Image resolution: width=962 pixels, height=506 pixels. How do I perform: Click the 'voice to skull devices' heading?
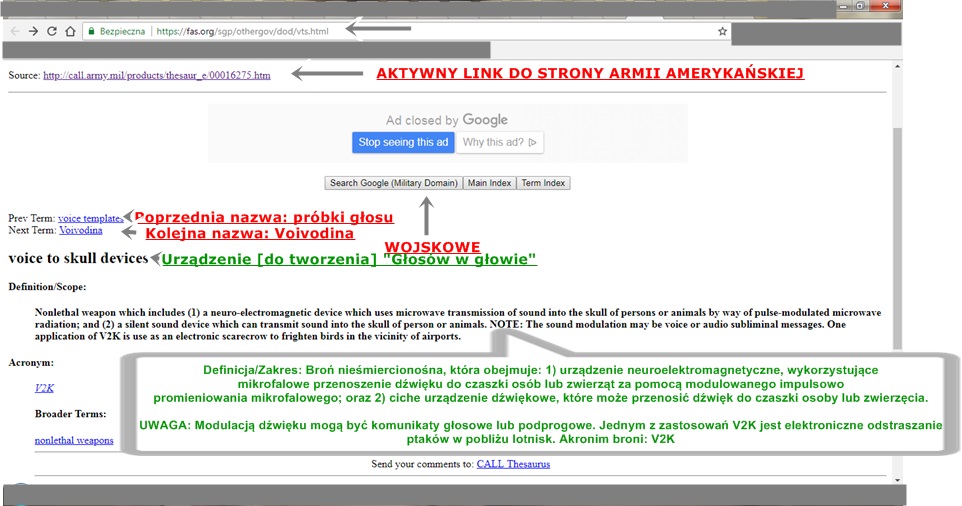[x=79, y=258]
